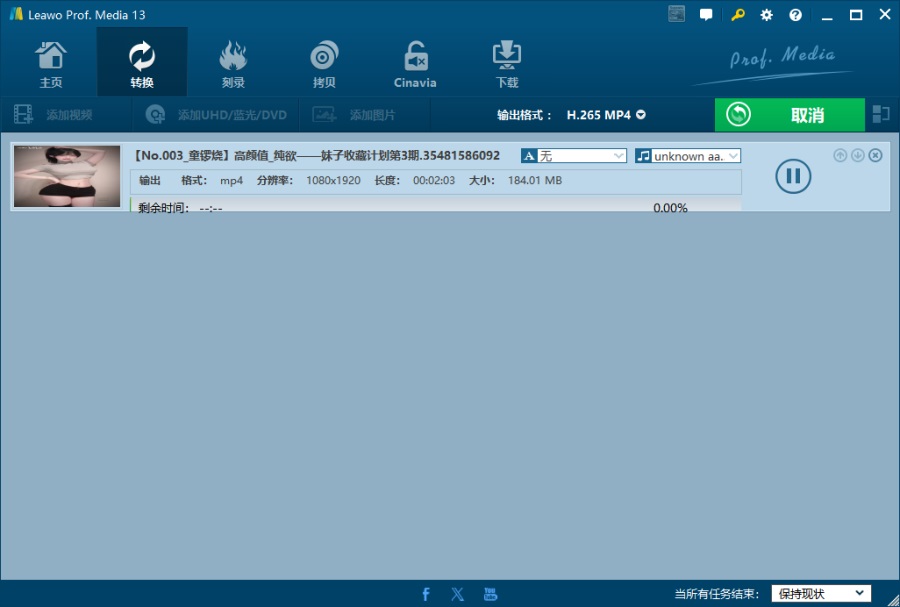Pause the current conversion task
This screenshot has width=900, height=607.
(793, 176)
